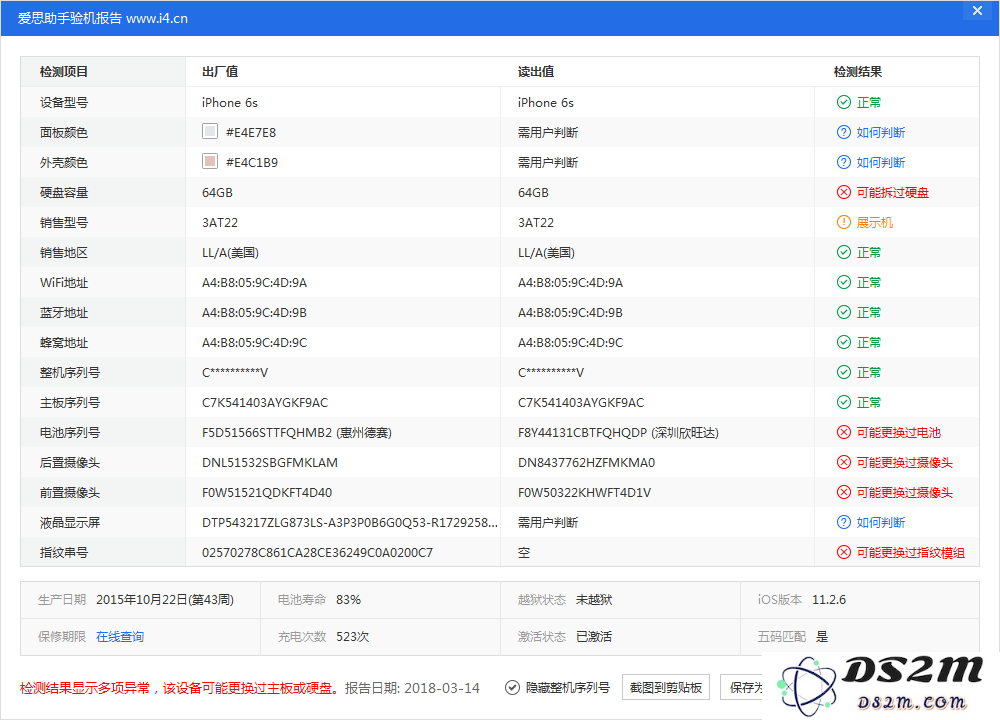
Task: Click factory rear camera serial DNL51532SBGFMKLAM
Action: (x=270, y=462)
